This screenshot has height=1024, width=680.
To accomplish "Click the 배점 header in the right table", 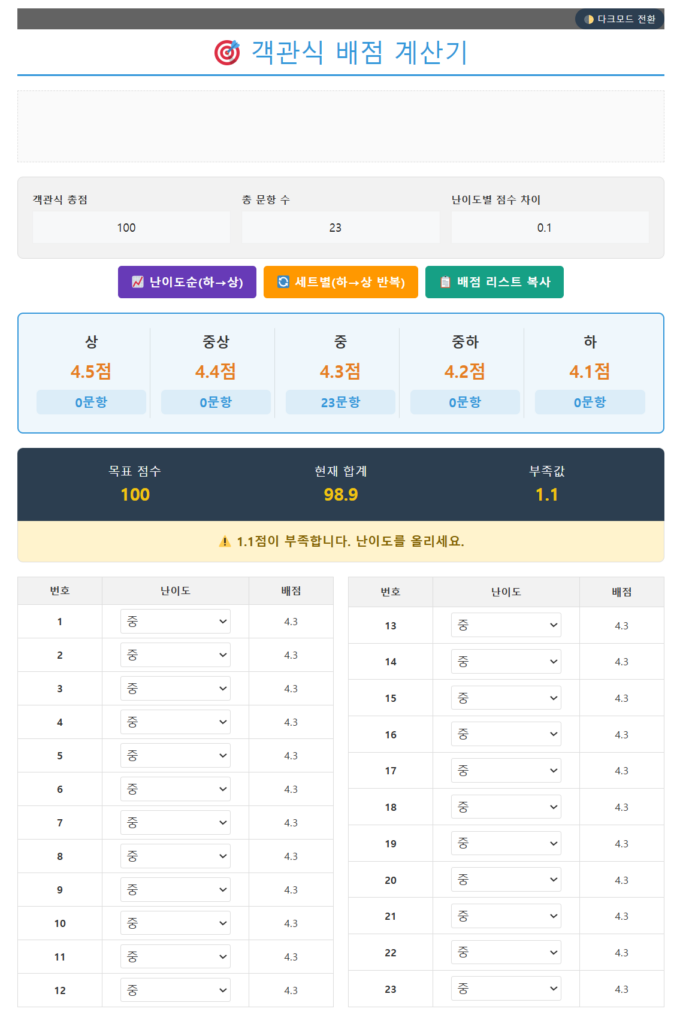I will 621,592.
